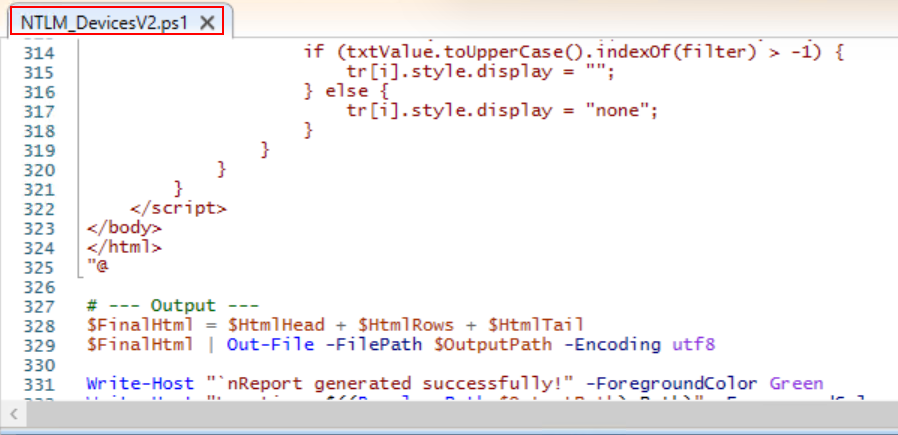Click the Green foreground color value

pos(796,383)
